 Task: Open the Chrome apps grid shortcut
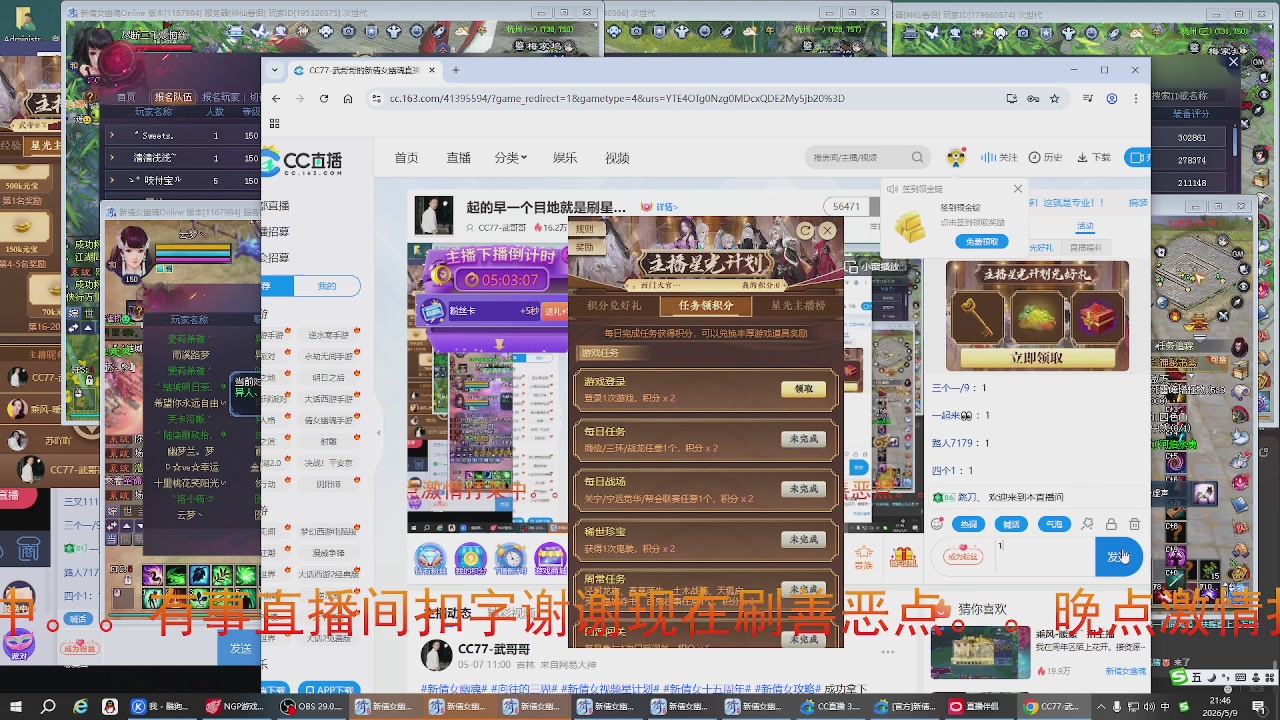pyautogui.click(x=274, y=124)
